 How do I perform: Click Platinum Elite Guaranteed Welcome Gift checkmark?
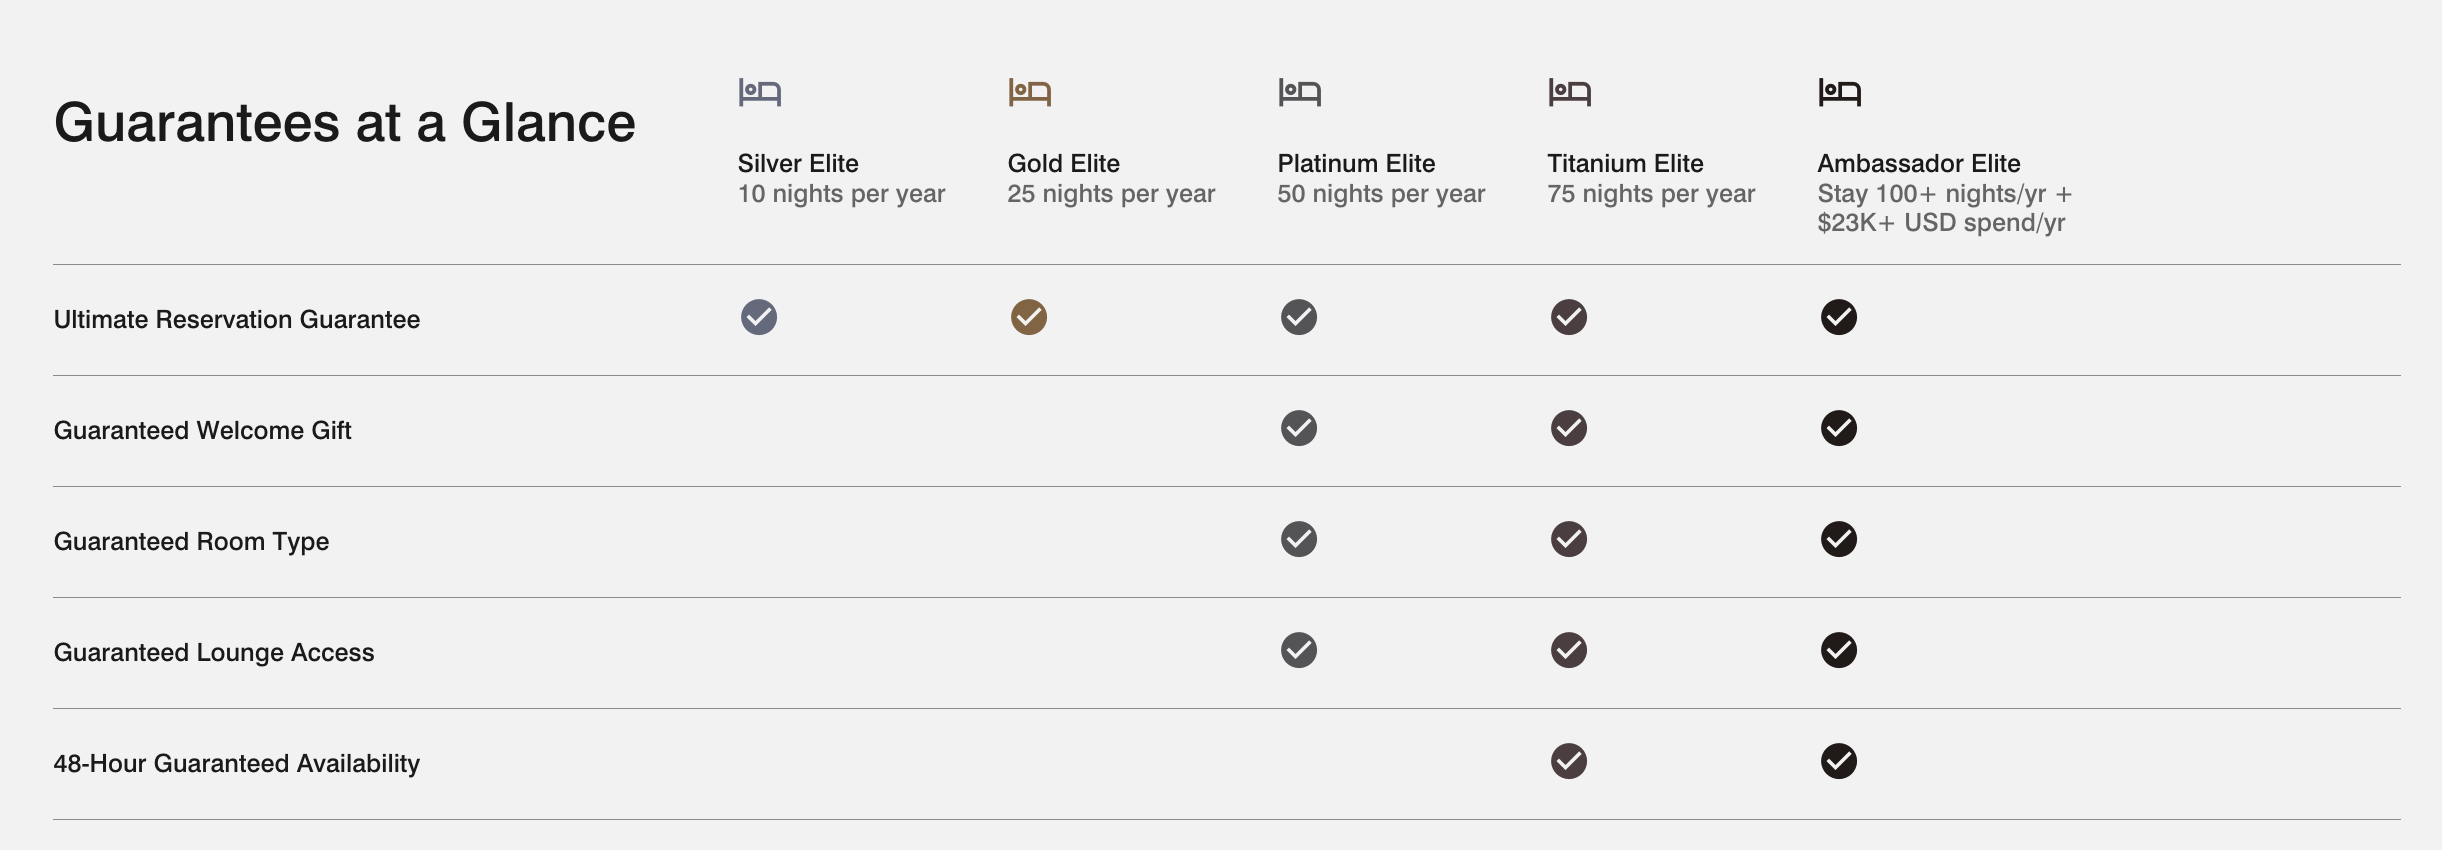[1299, 428]
